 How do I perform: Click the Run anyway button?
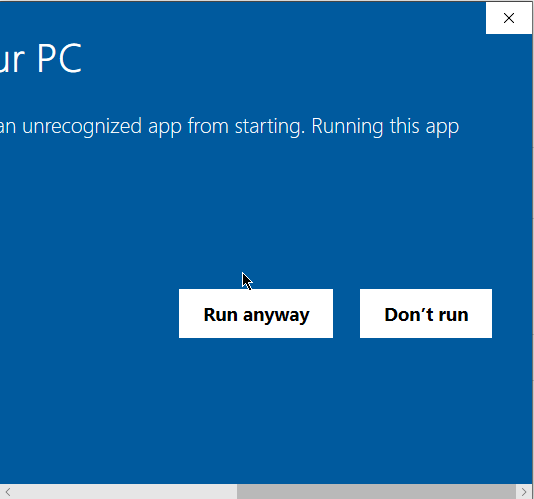tap(256, 314)
